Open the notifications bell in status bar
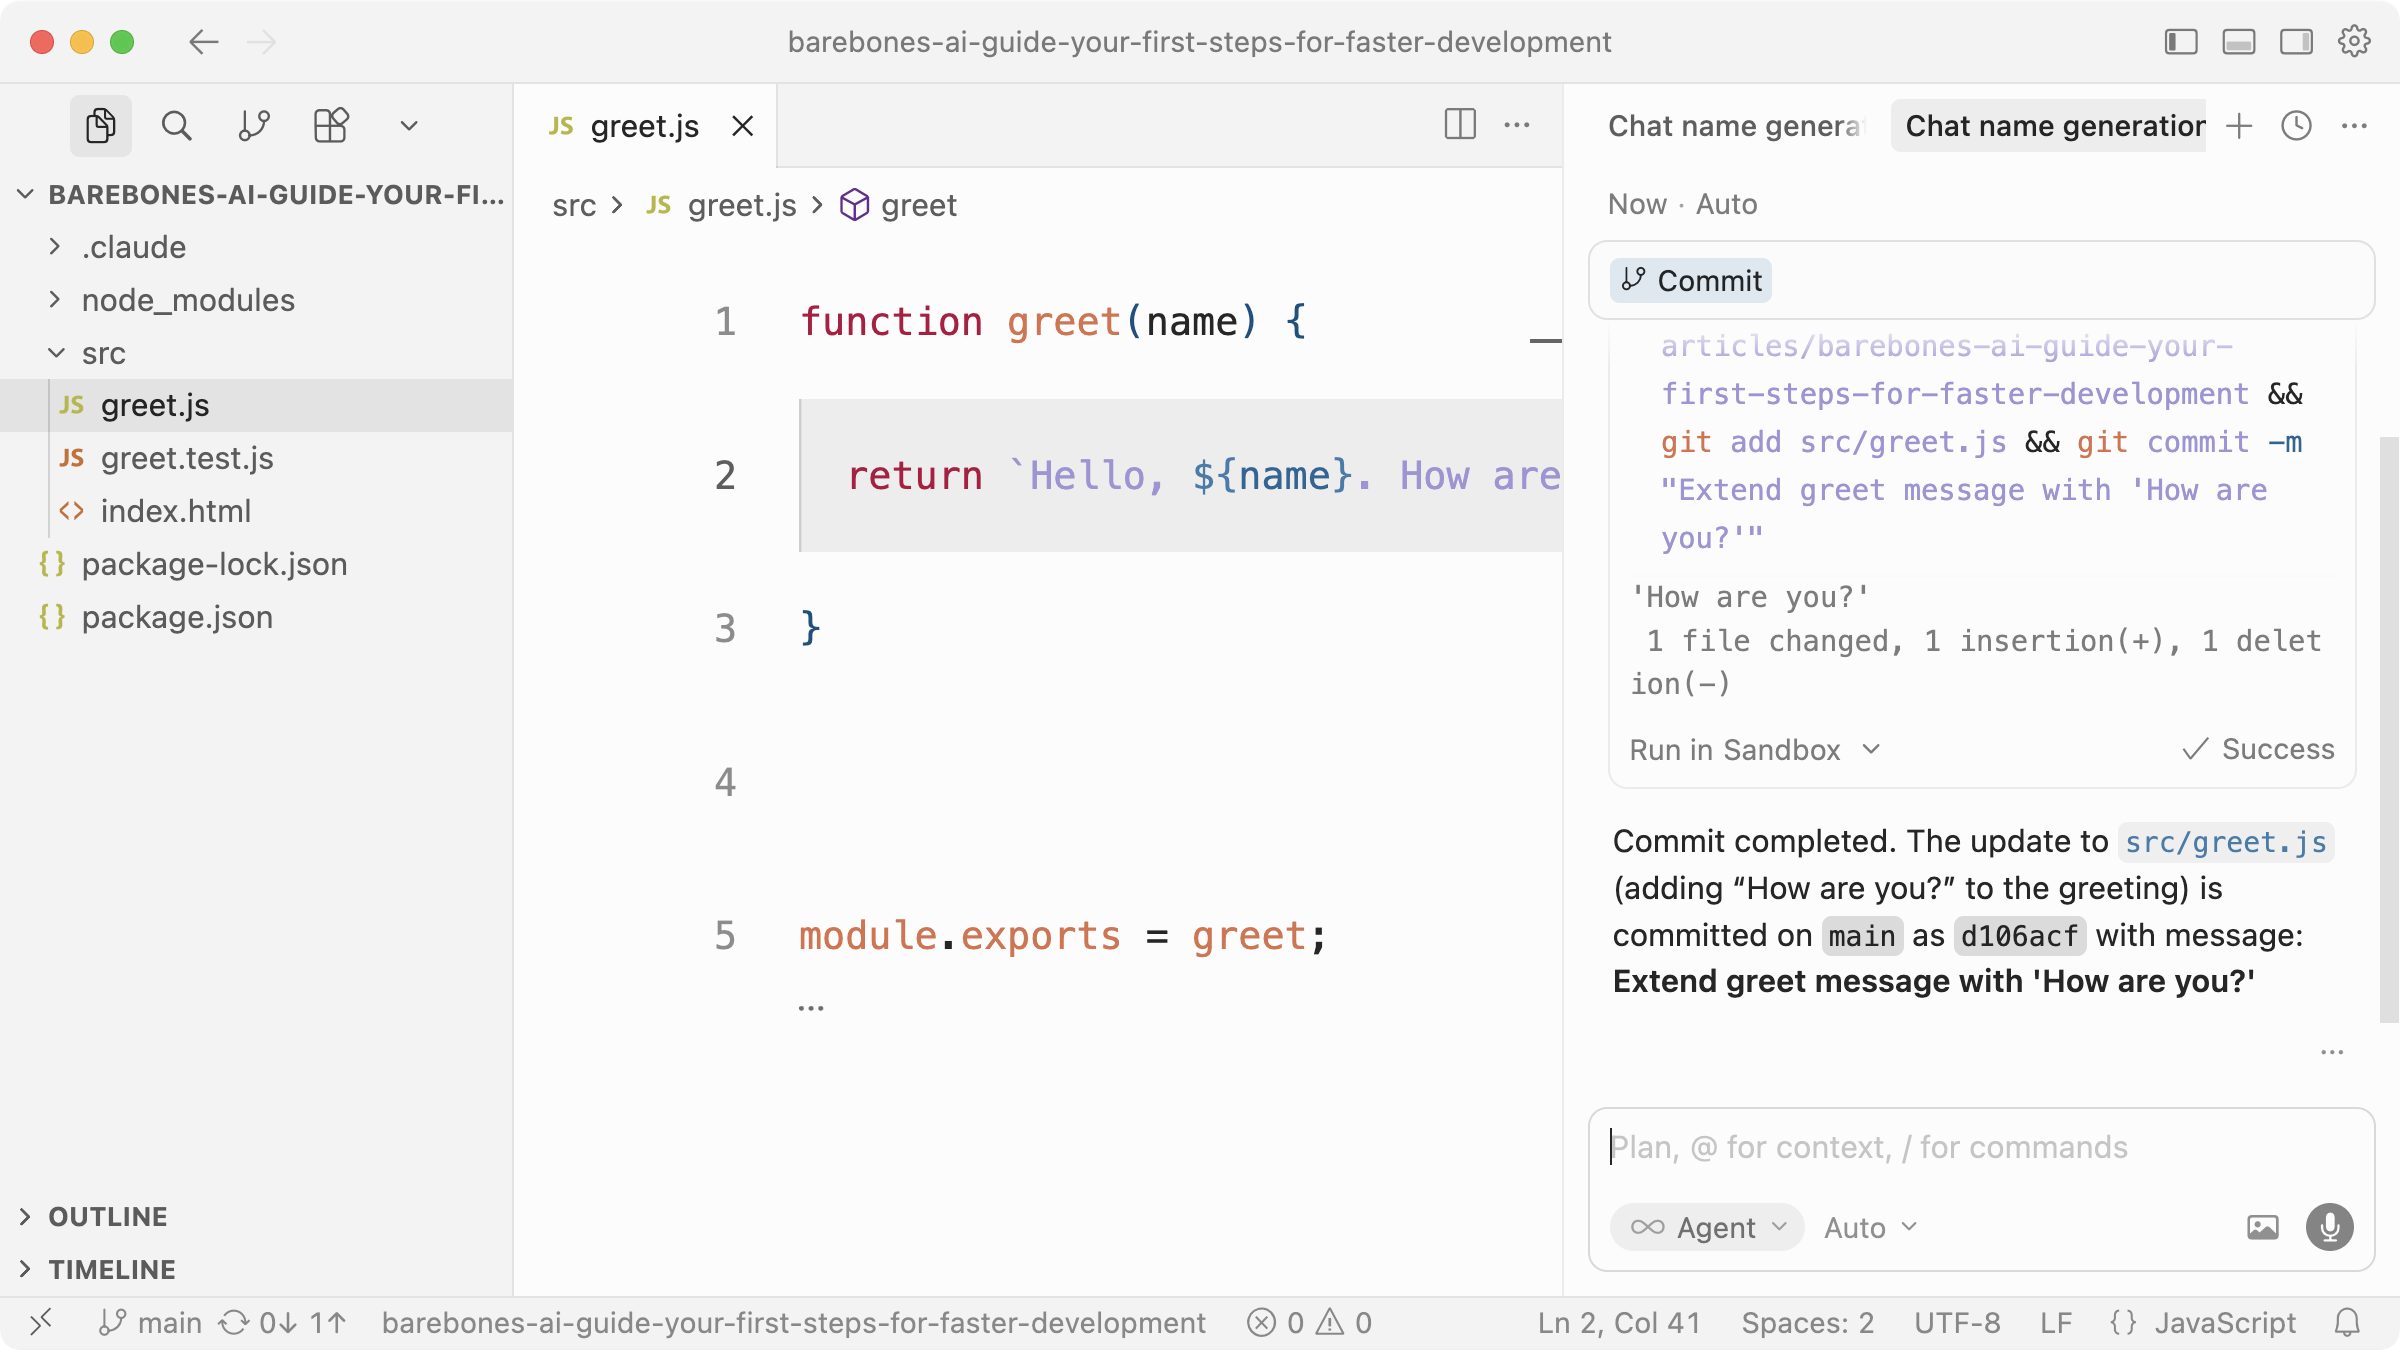 pos(2347,1323)
